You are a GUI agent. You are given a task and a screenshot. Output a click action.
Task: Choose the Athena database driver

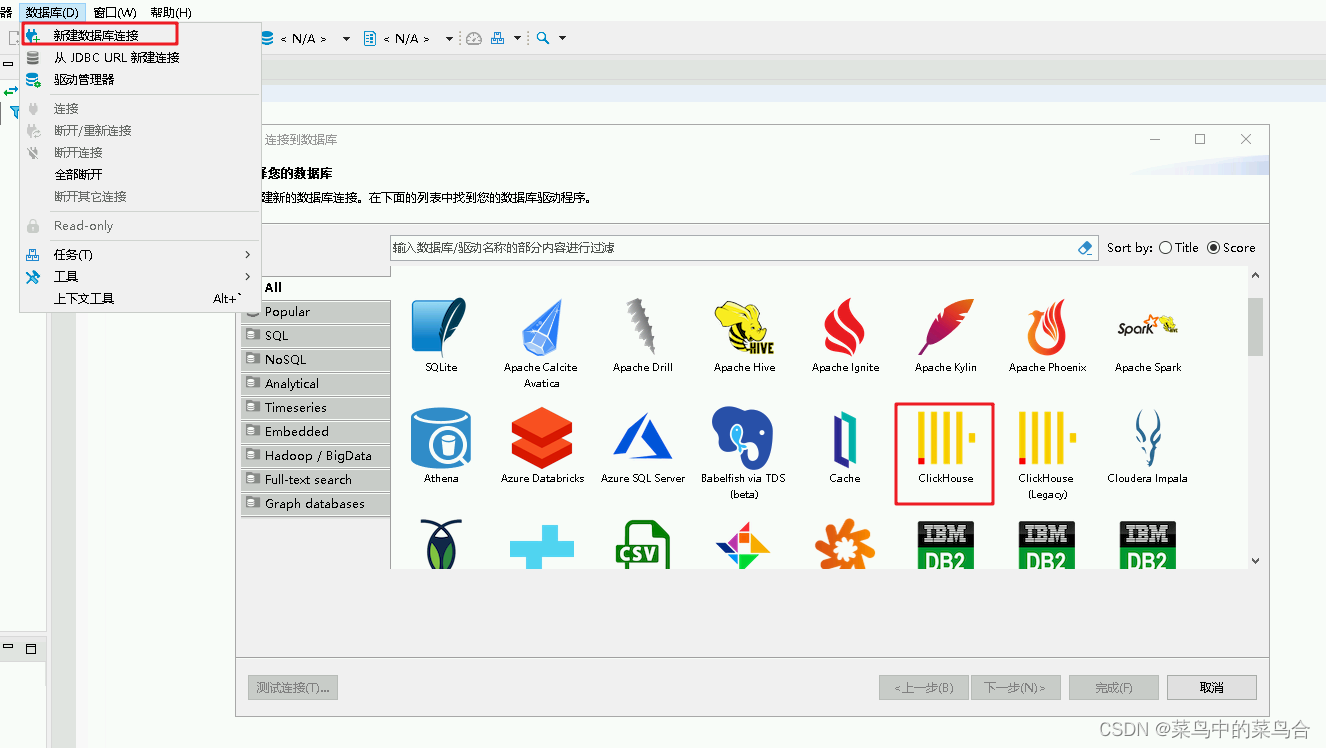(440, 446)
